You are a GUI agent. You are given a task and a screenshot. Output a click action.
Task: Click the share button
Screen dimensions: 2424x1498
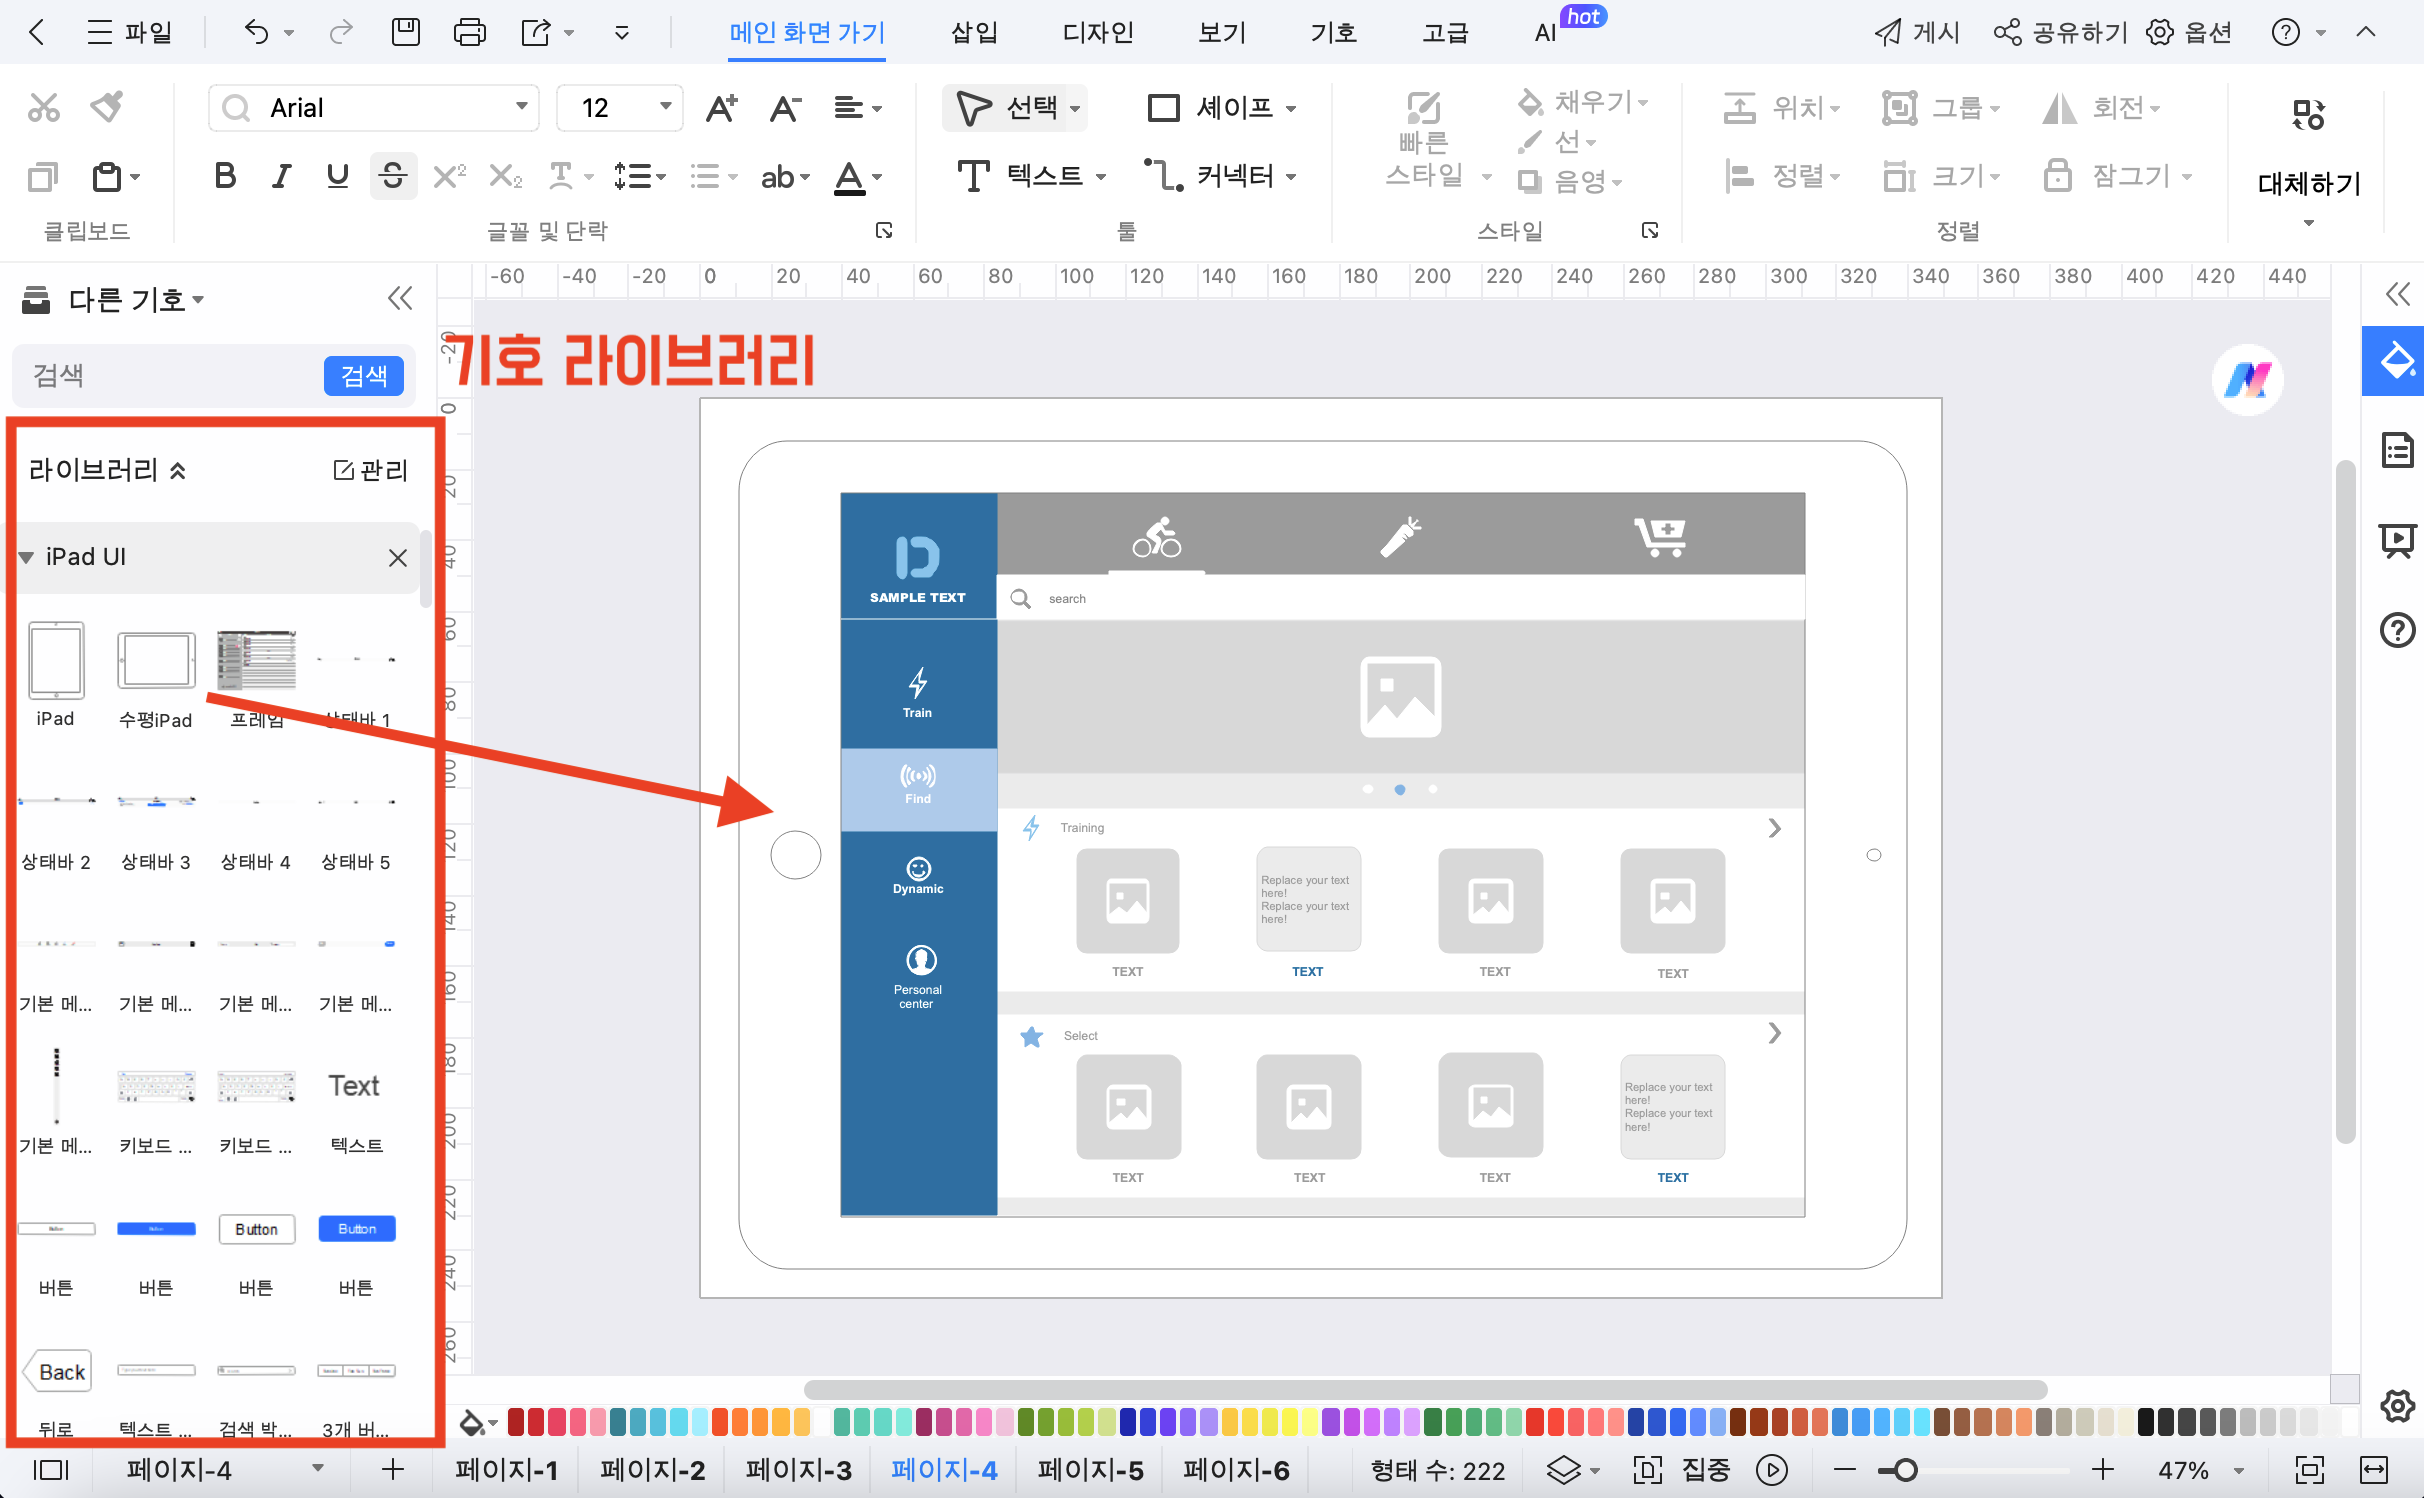click(x=2060, y=33)
